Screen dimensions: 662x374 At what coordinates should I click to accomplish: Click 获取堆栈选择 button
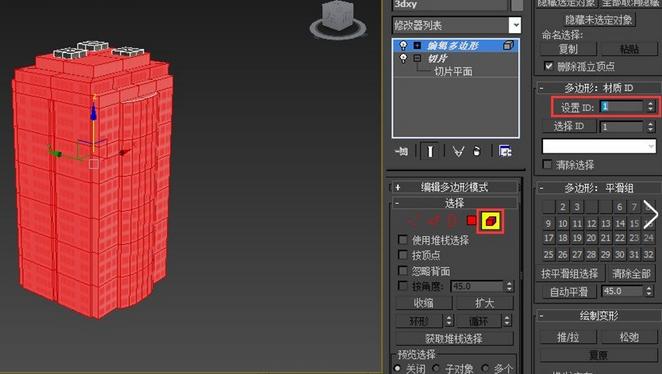coord(454,338)
